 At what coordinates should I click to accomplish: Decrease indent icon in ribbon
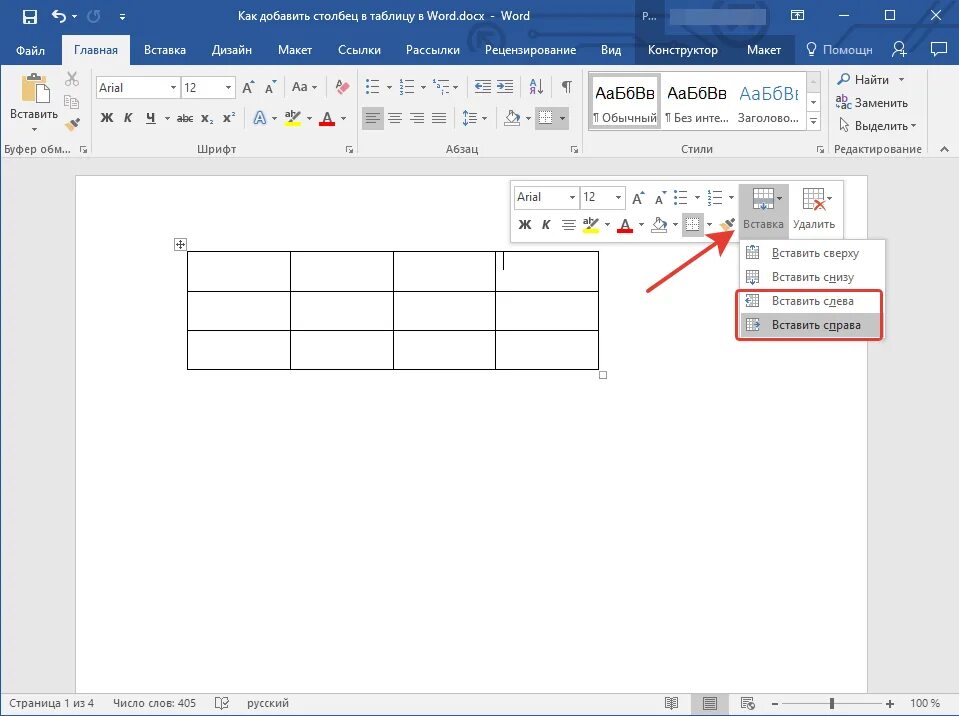click(483, 87)
